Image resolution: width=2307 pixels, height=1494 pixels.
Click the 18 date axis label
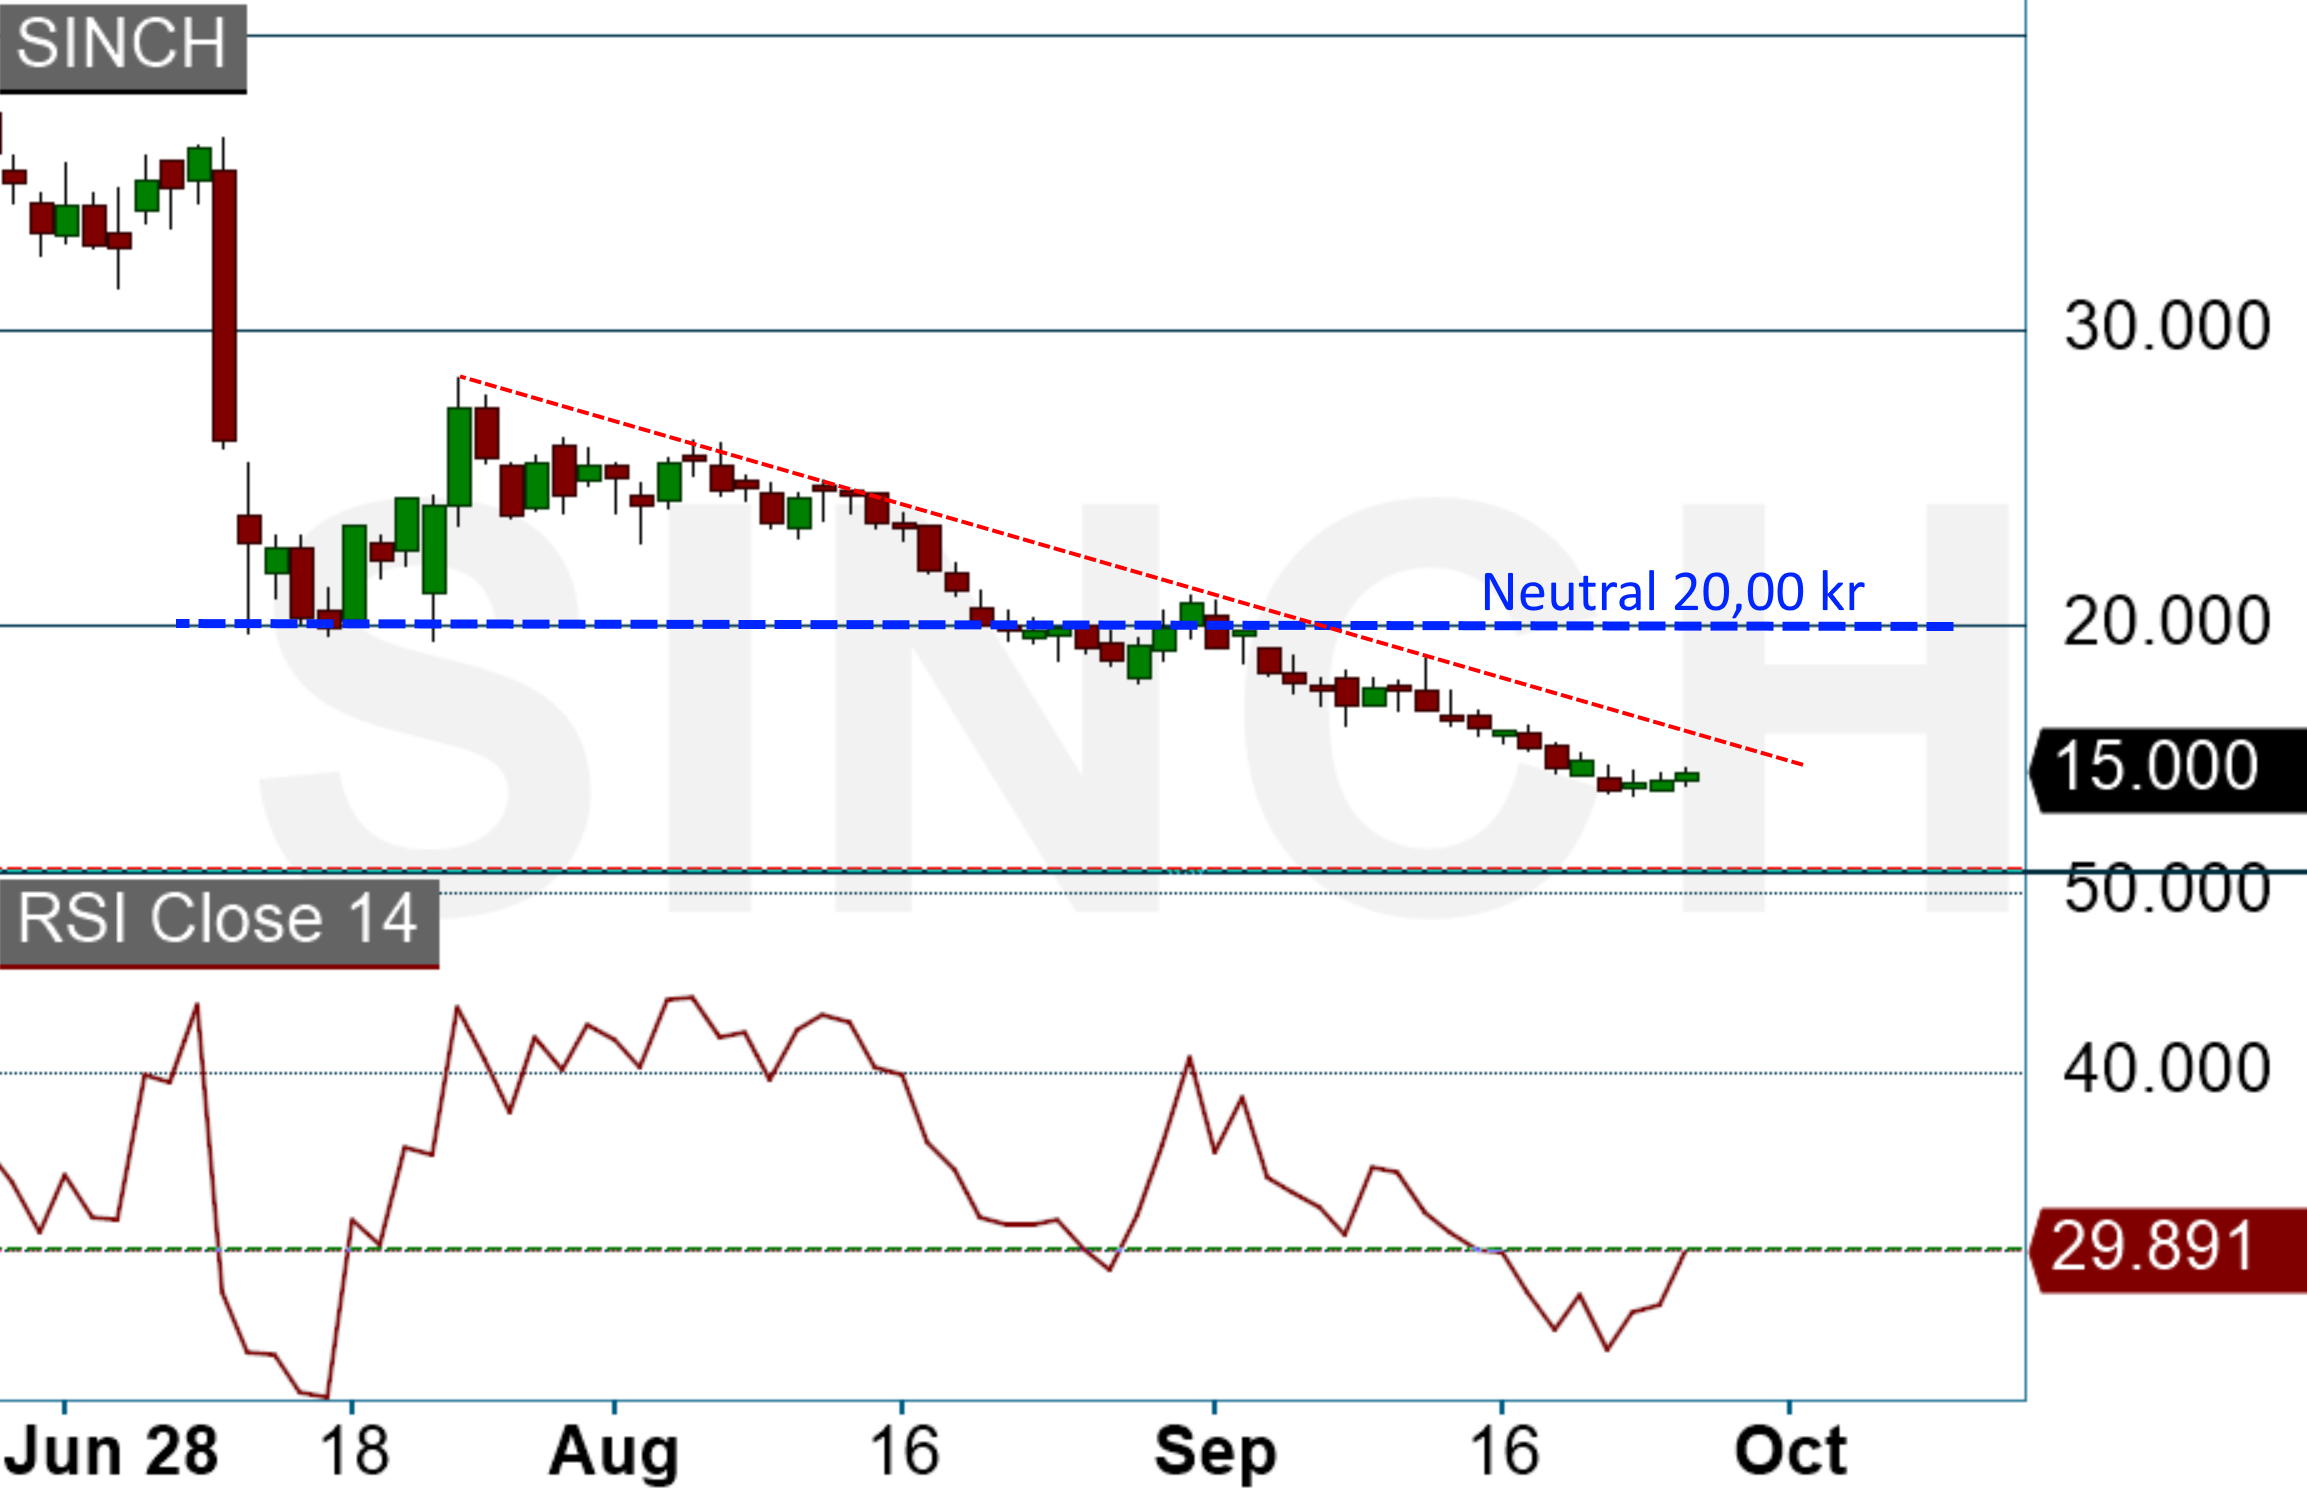[354, 1451]
